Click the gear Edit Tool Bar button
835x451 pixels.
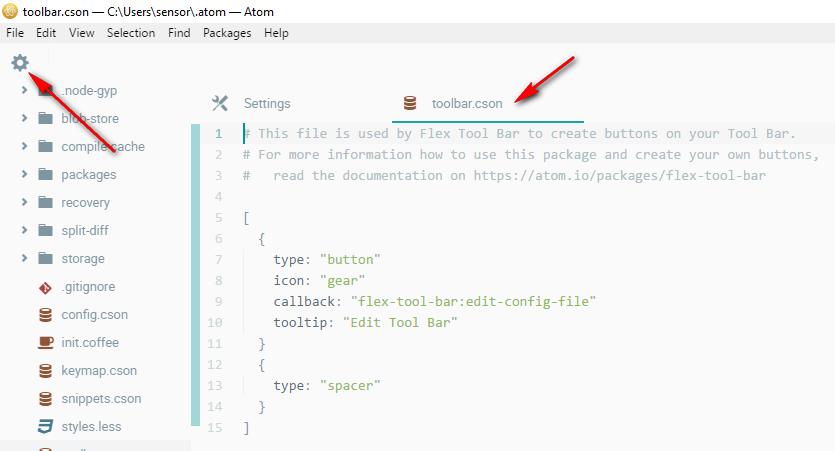20,63
